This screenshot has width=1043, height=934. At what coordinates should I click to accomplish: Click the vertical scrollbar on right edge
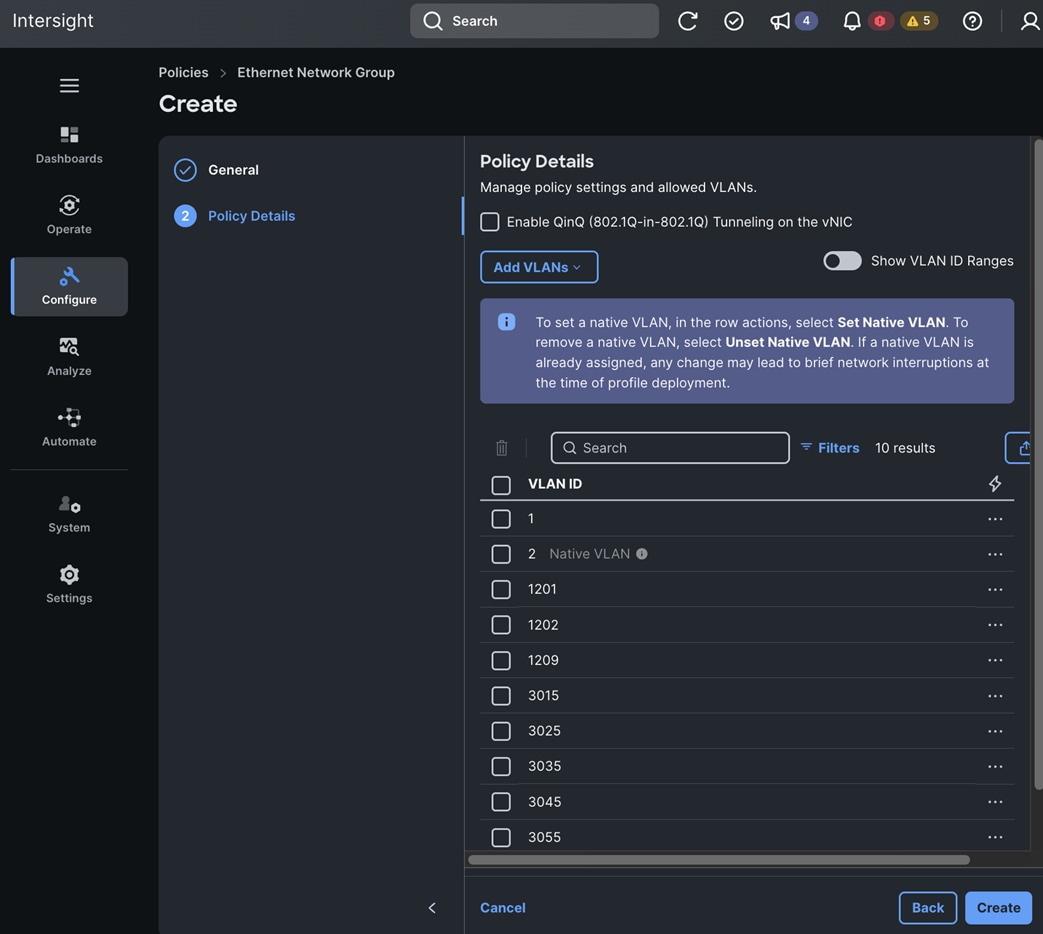tap(1038, 464)
